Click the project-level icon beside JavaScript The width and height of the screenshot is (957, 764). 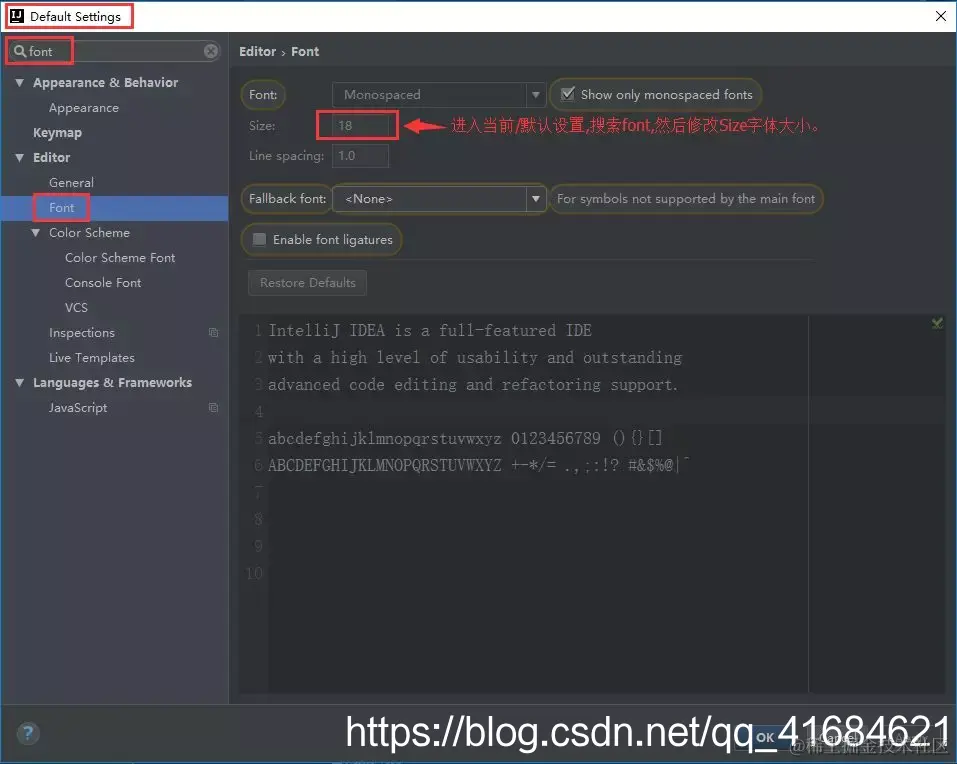[213, 408]
